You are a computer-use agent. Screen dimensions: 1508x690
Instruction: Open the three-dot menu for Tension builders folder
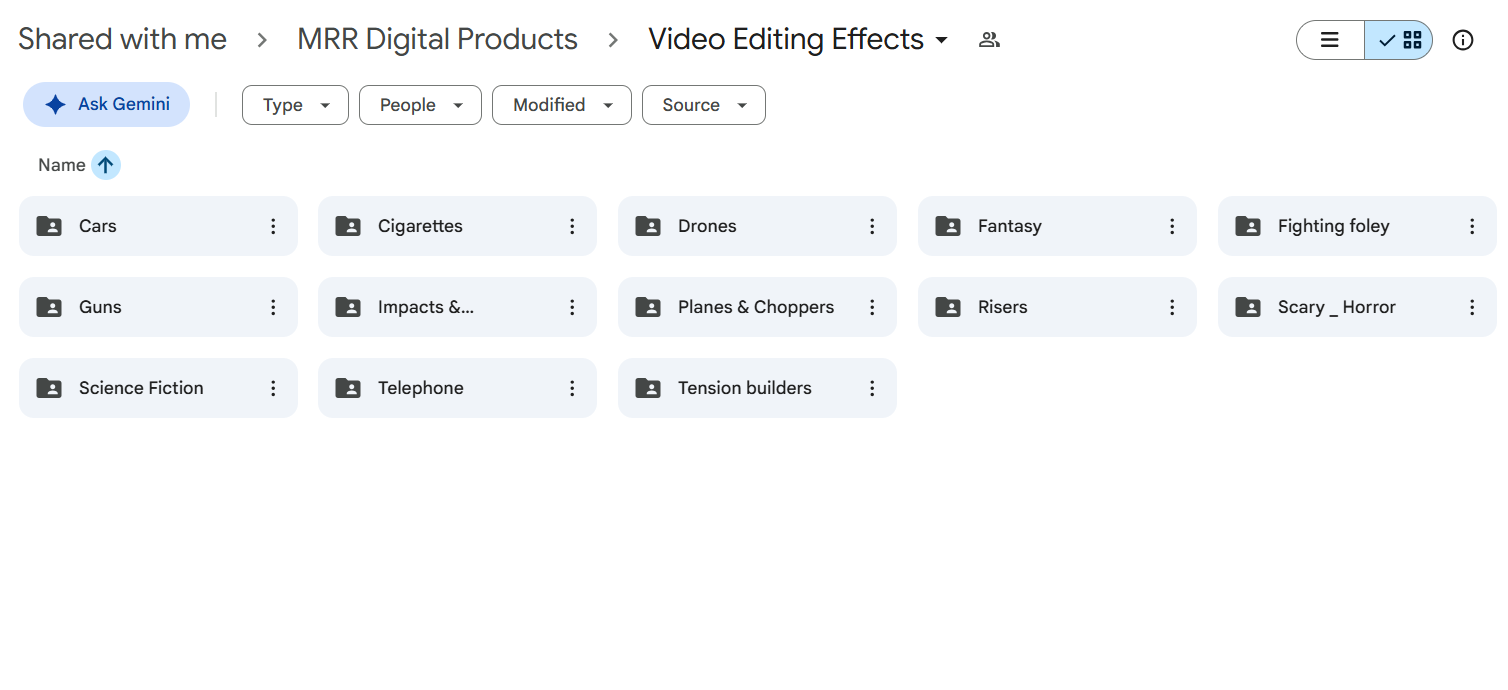pyautogui.click(x=872, y=388)
